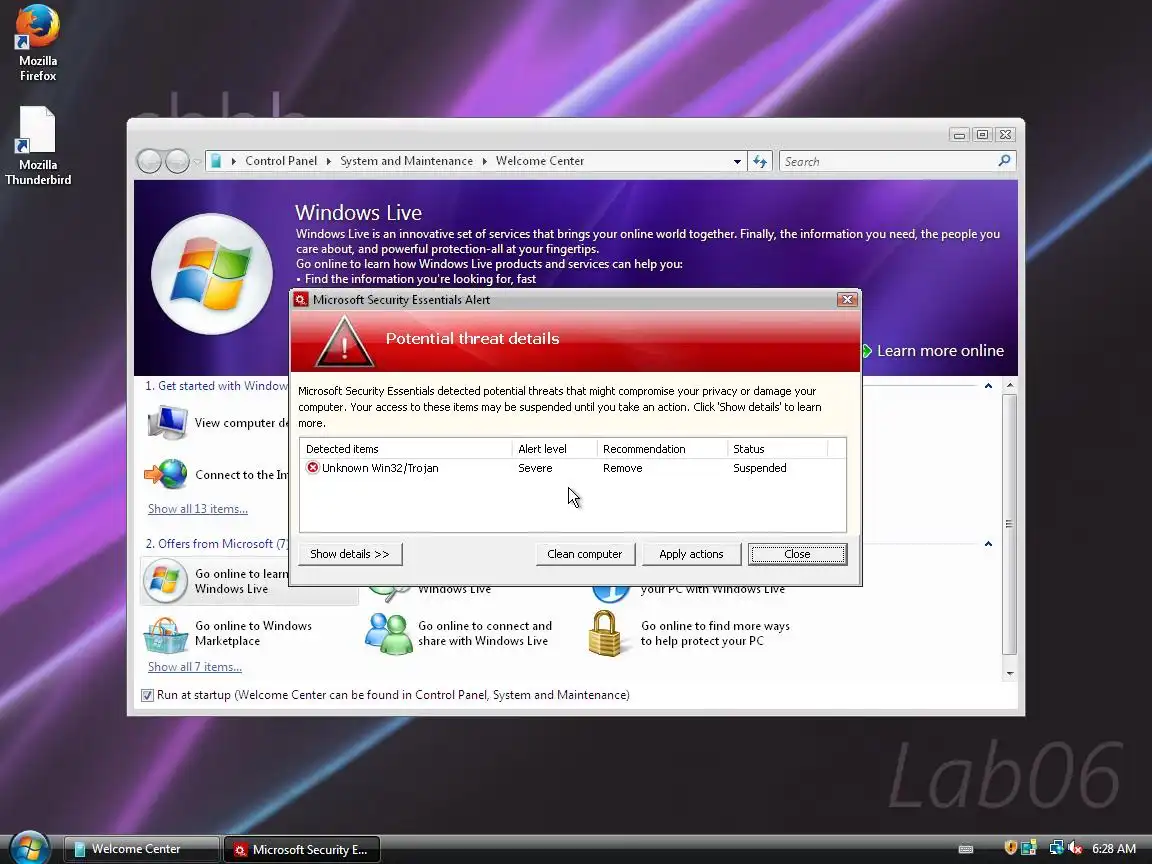Sort by the Alert level column header

click(x=554, y=449)
